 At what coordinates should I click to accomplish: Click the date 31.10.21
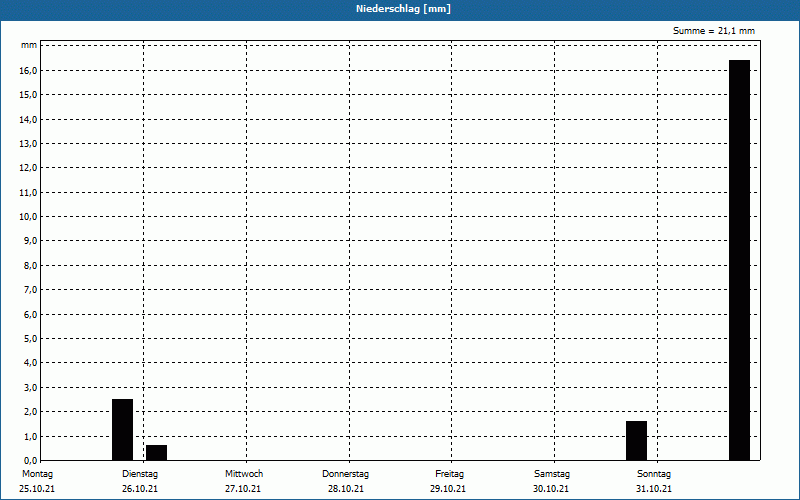click(x=654, y=489)
